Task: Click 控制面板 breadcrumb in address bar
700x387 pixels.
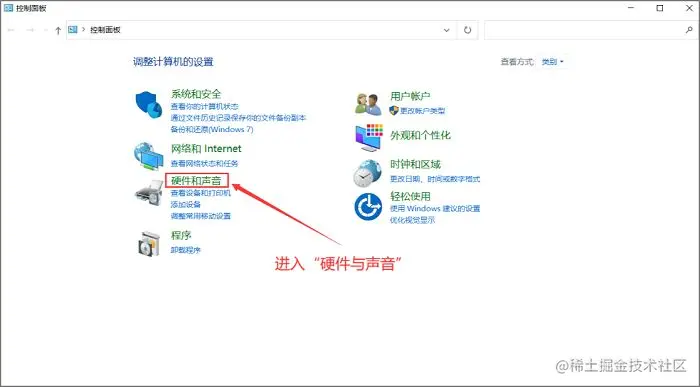Action: coord(105,29)
